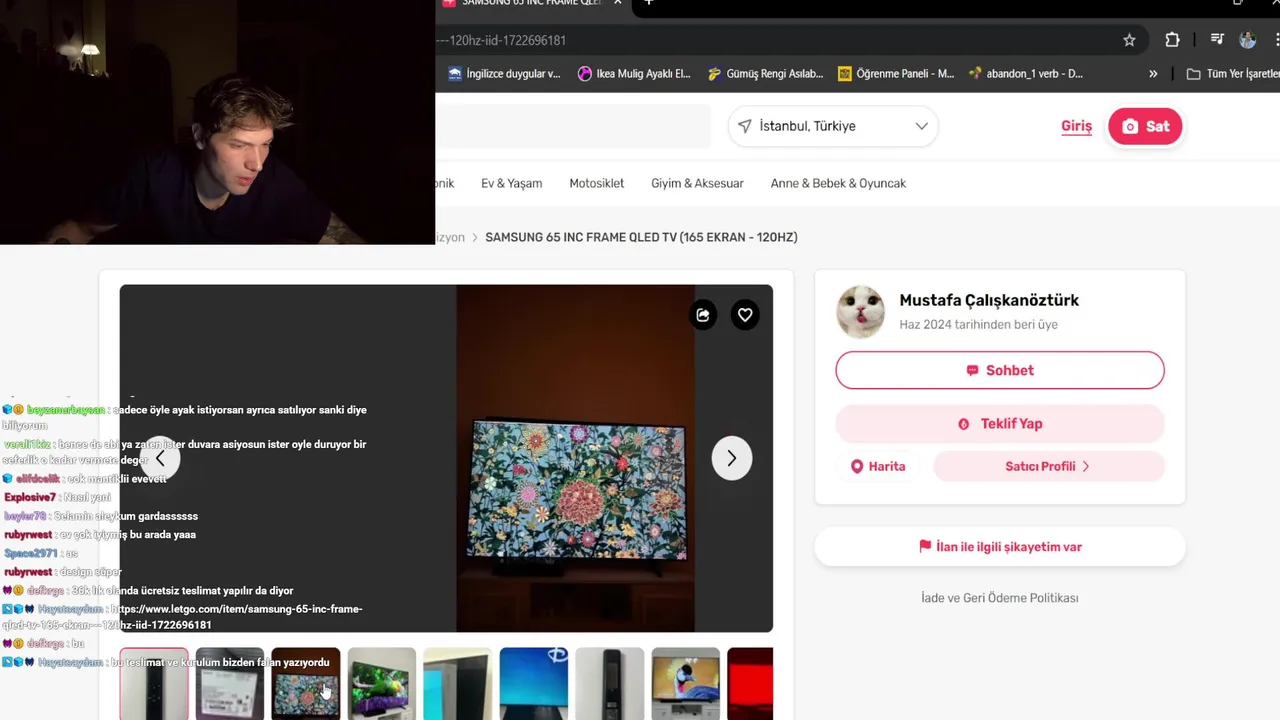
Task: Click the listing title SAMSUNG 65 INC FRAME breadcrumb
Action: (x=641, y=237)
